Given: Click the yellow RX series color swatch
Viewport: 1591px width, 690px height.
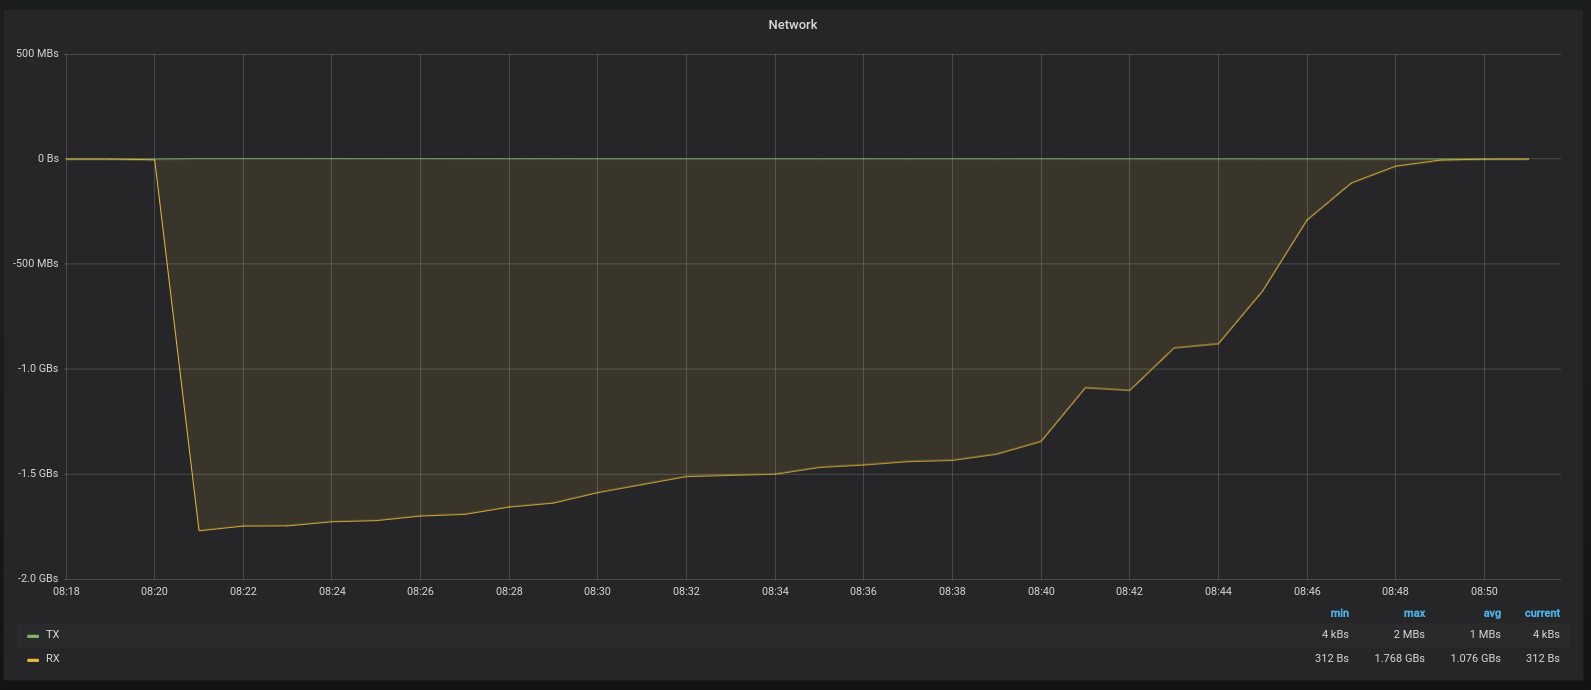Looking at the screenshot, I should (33, 660).
